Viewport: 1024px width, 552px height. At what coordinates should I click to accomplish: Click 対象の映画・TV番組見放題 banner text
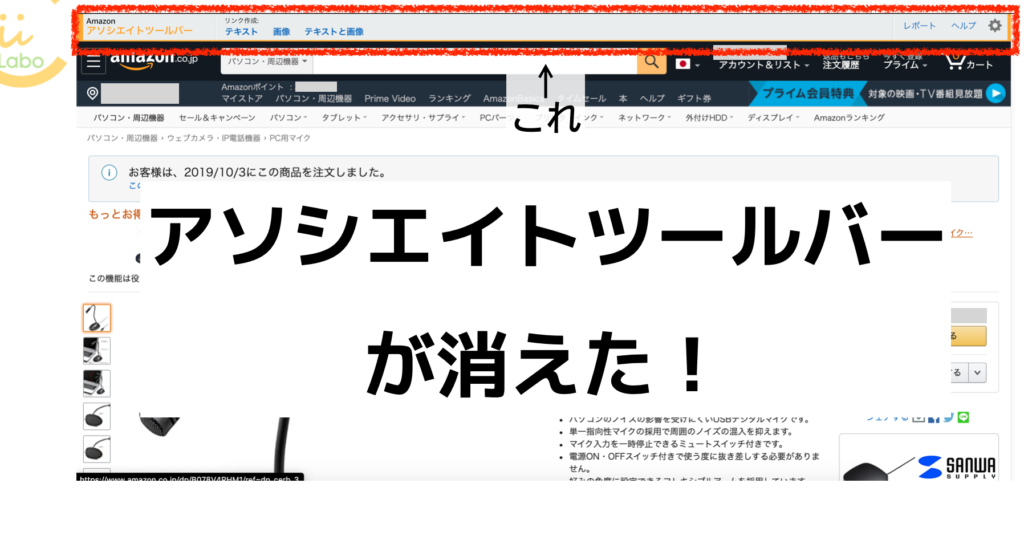point(925,93)
